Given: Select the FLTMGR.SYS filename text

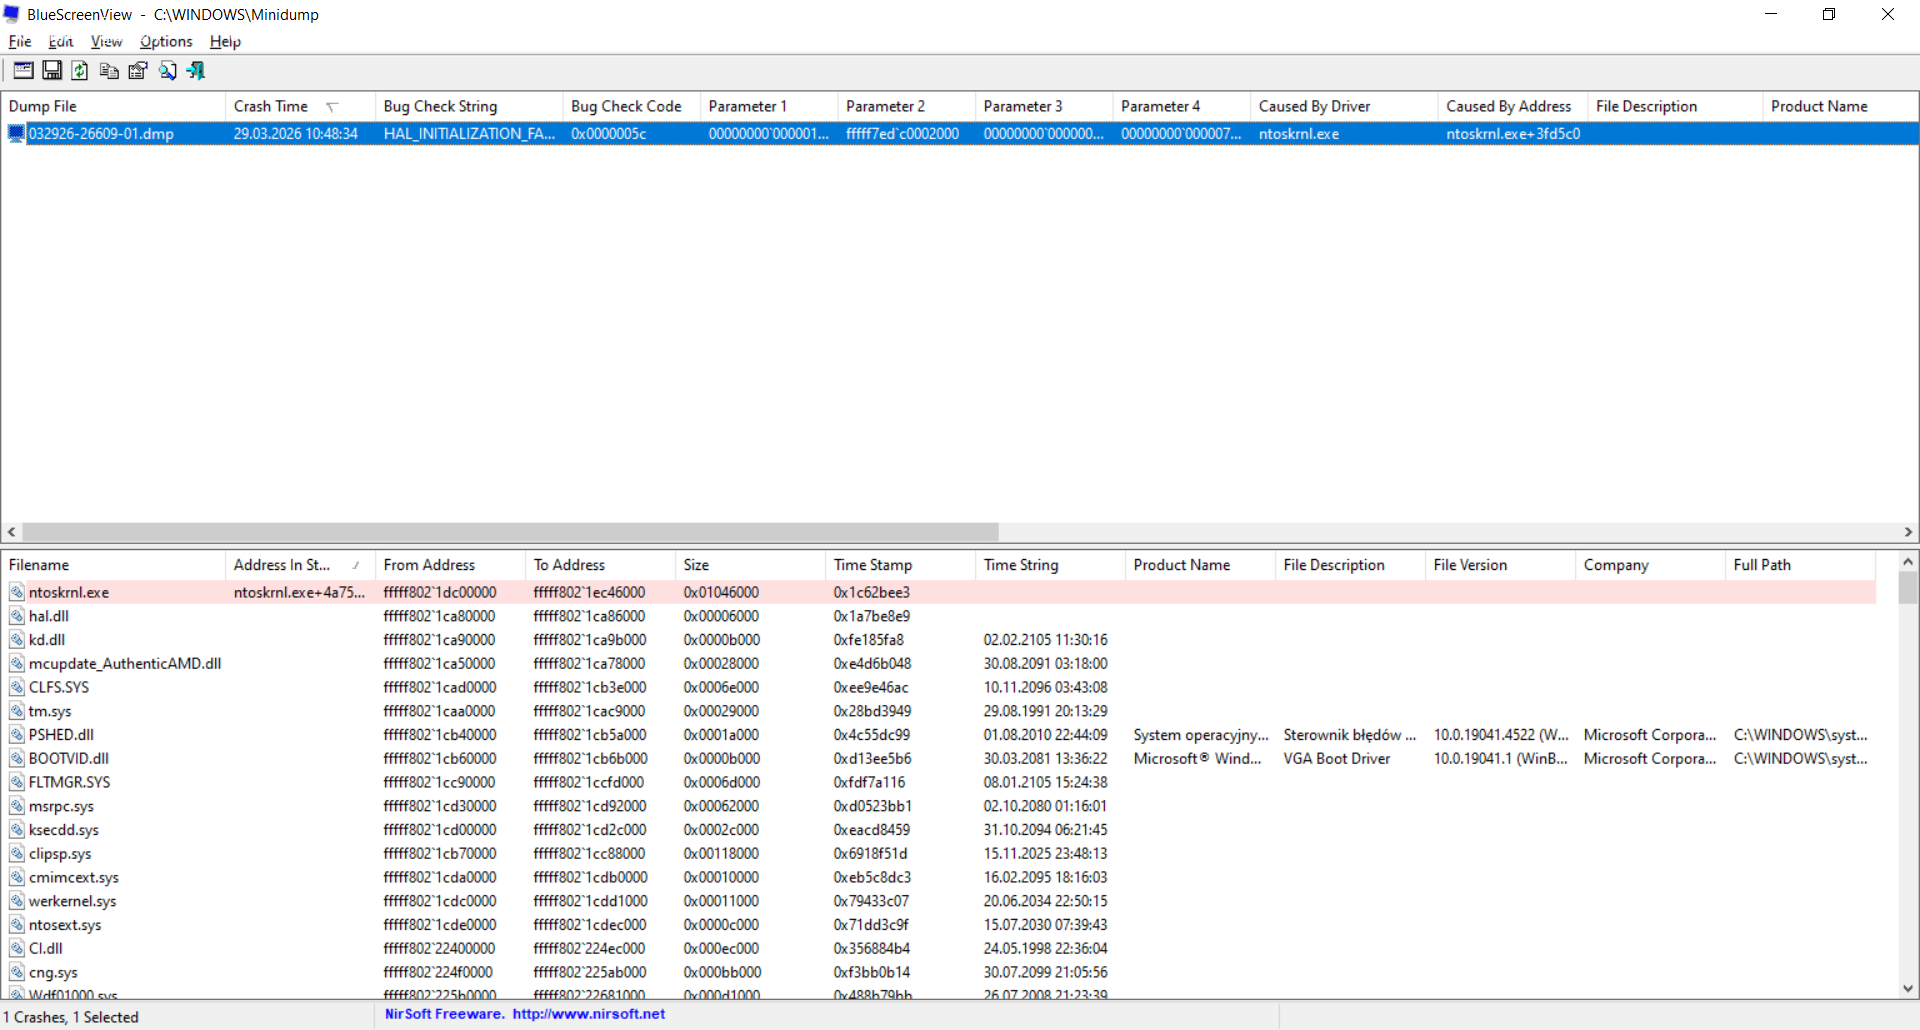Looking at the screenshot, I should pyautogui.click(x=69, y=782).
